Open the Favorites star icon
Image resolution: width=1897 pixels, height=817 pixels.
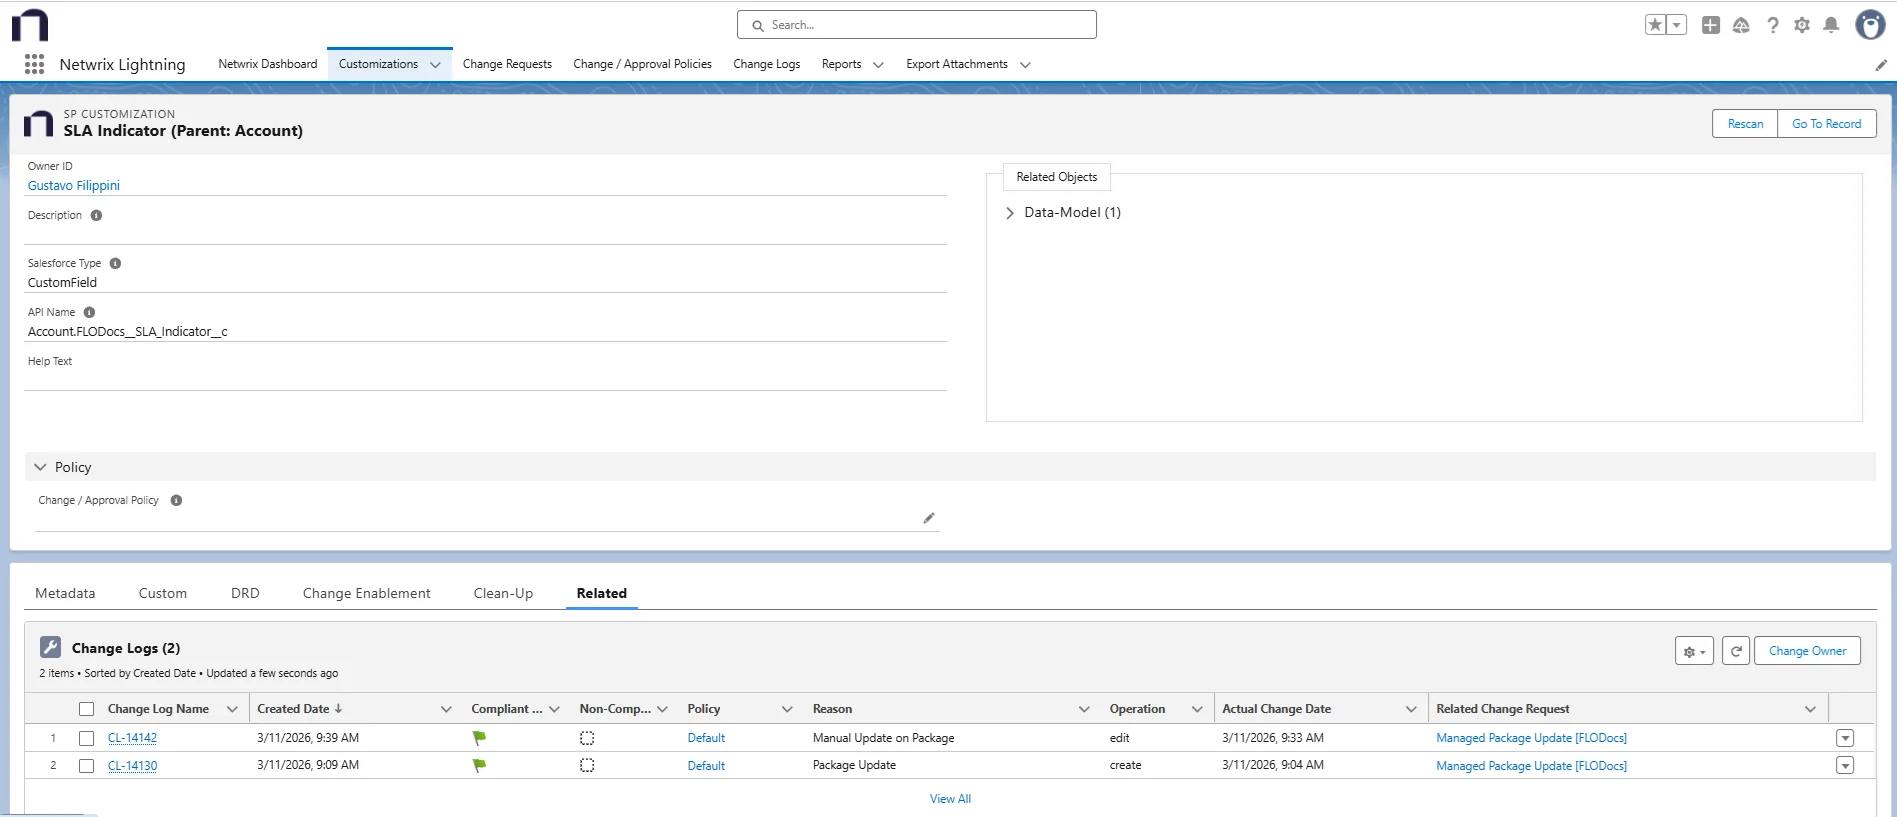[x=1656, y=25]
